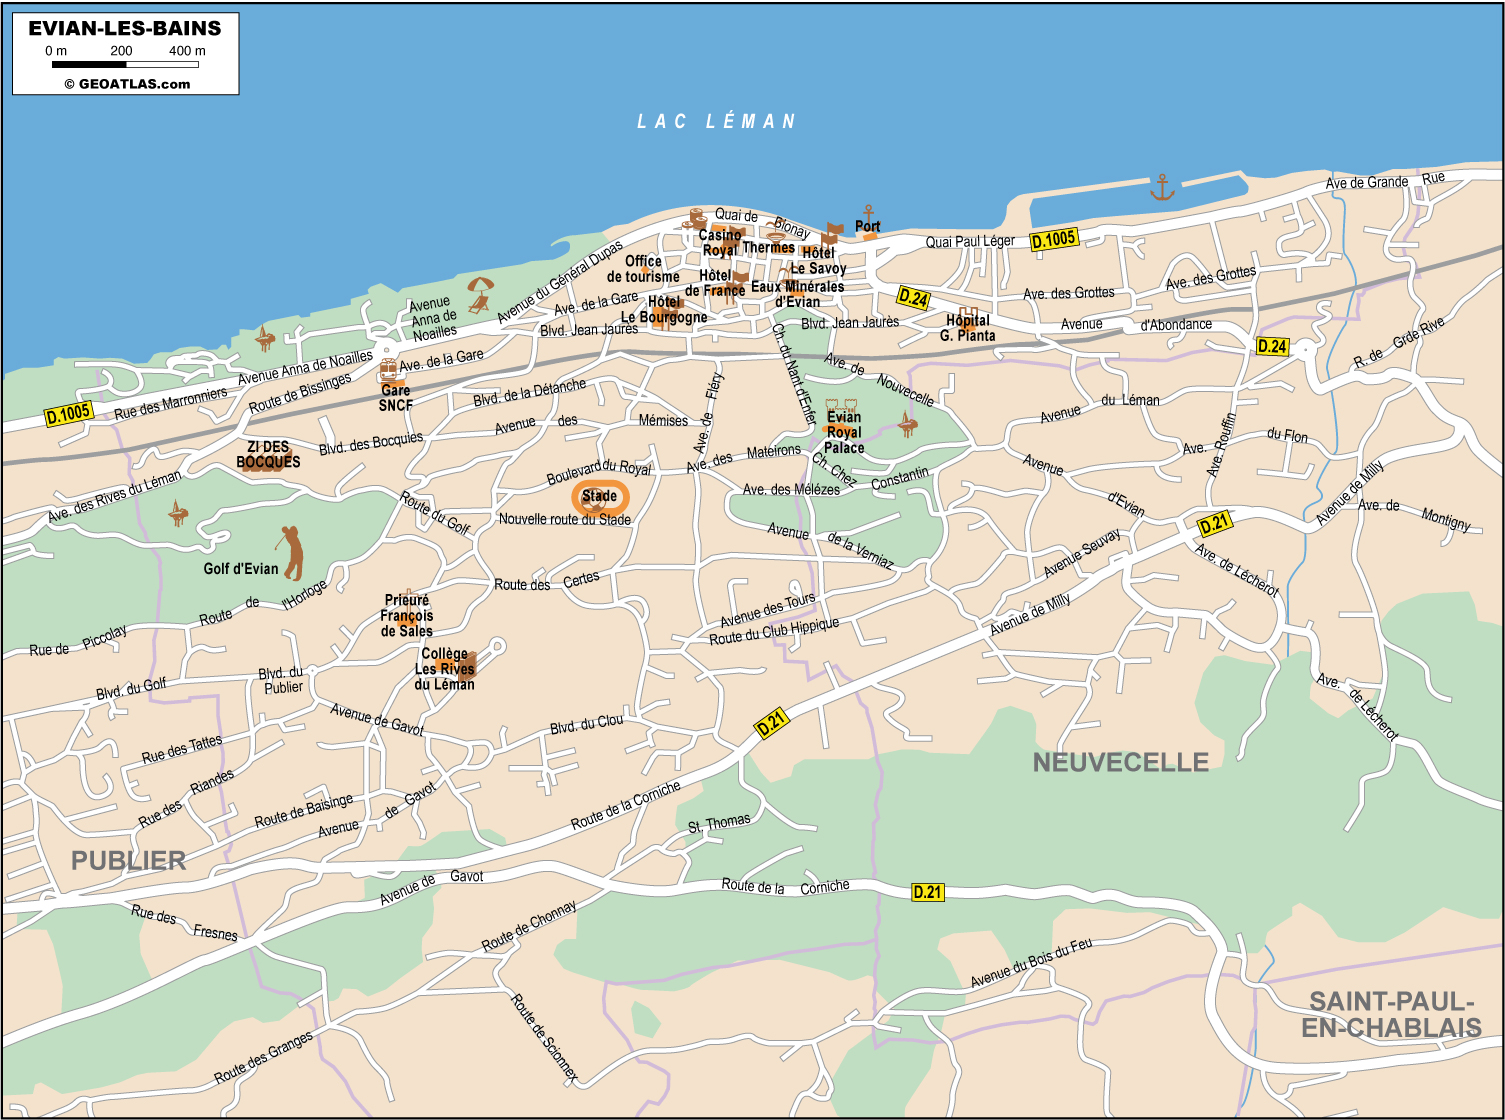Click the large anchor icon inside the marina basin

(1161, 187)
